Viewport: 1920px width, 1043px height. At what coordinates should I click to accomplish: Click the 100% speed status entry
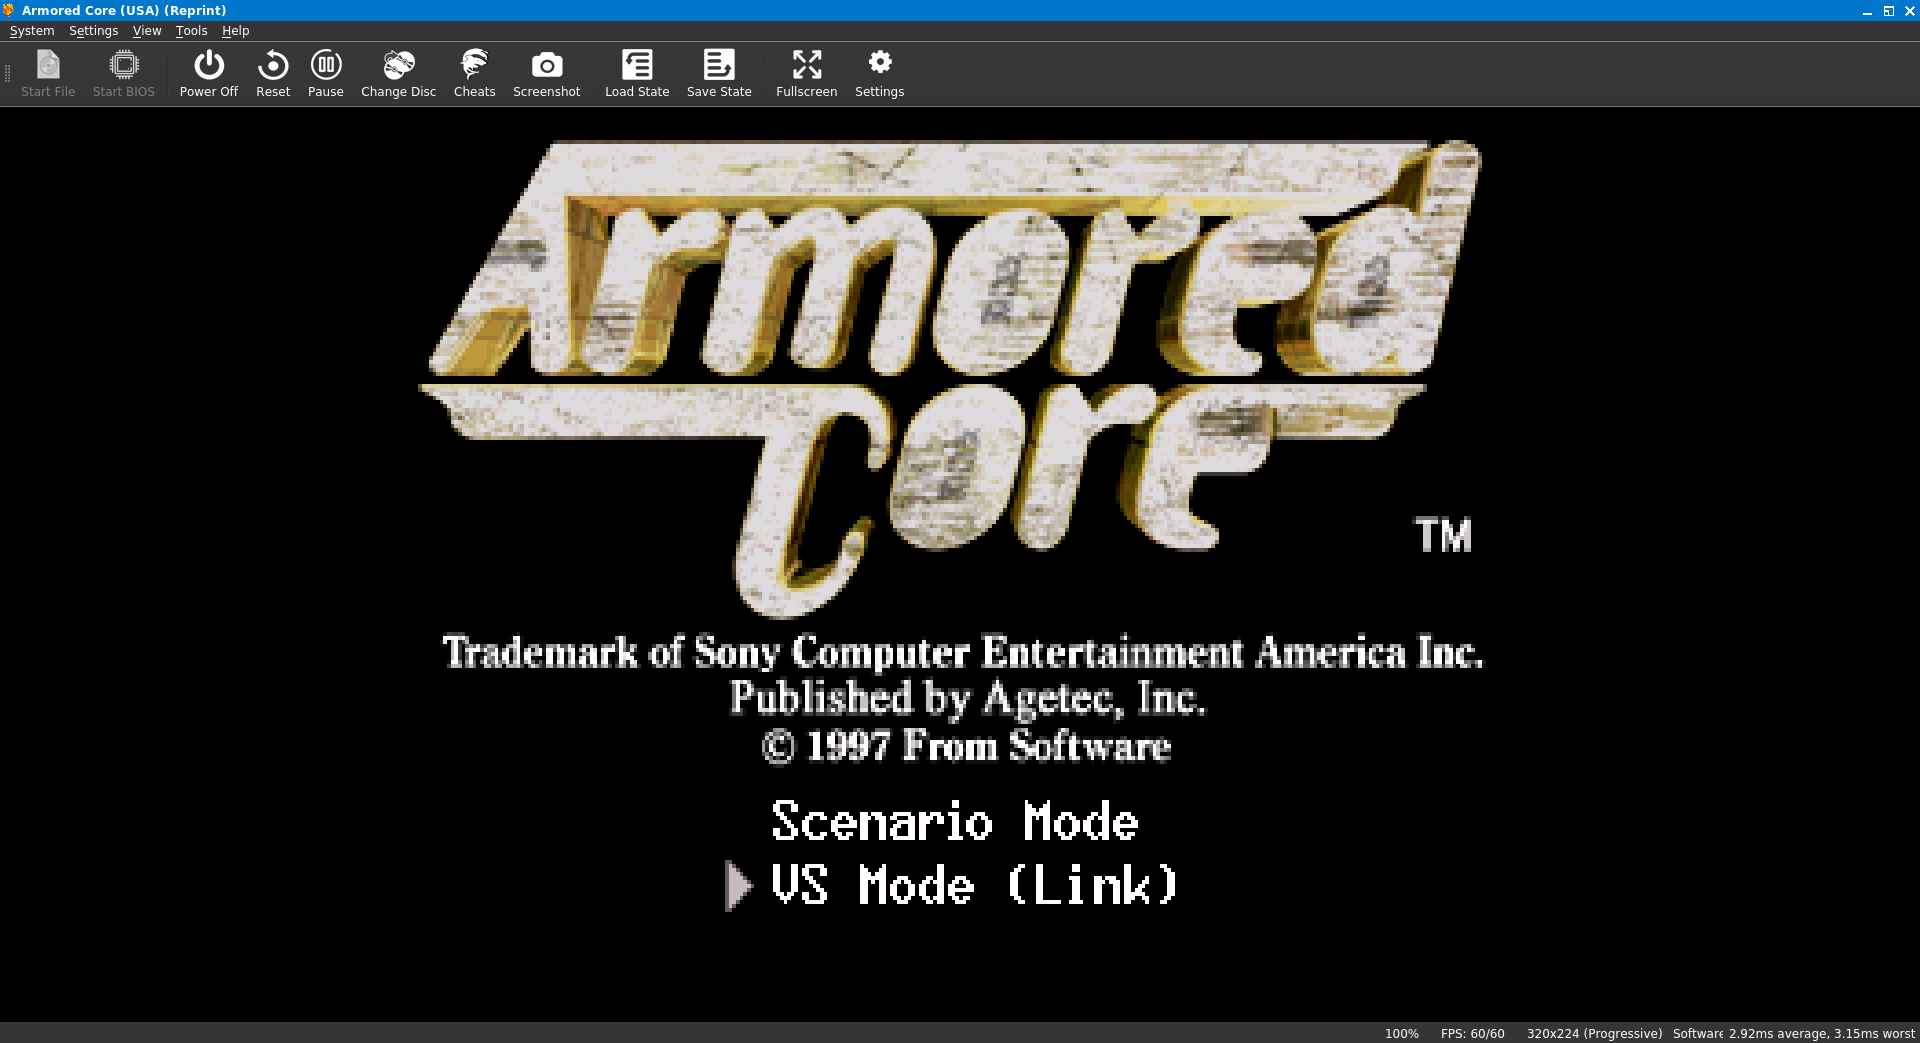click(1401, 1033)
